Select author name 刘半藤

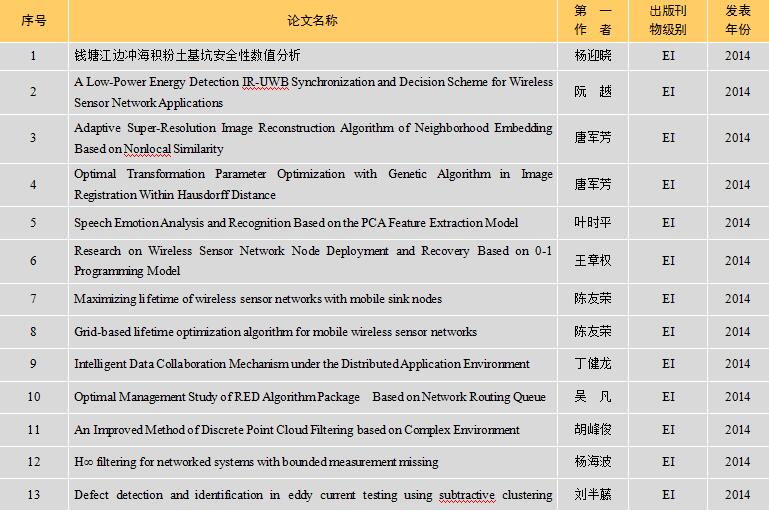[592, 495]
